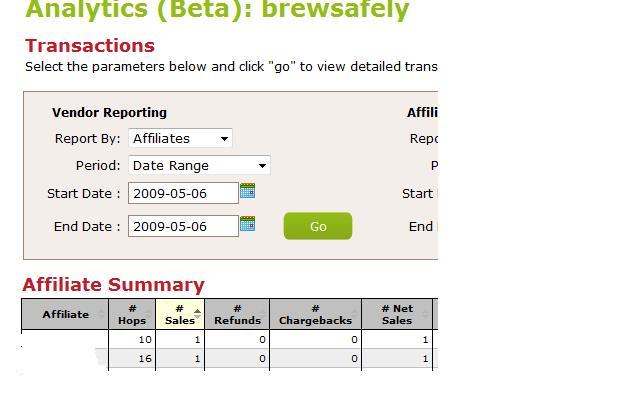Open the Start Date calendar picker
640x400 pixels.
point(247,191)
